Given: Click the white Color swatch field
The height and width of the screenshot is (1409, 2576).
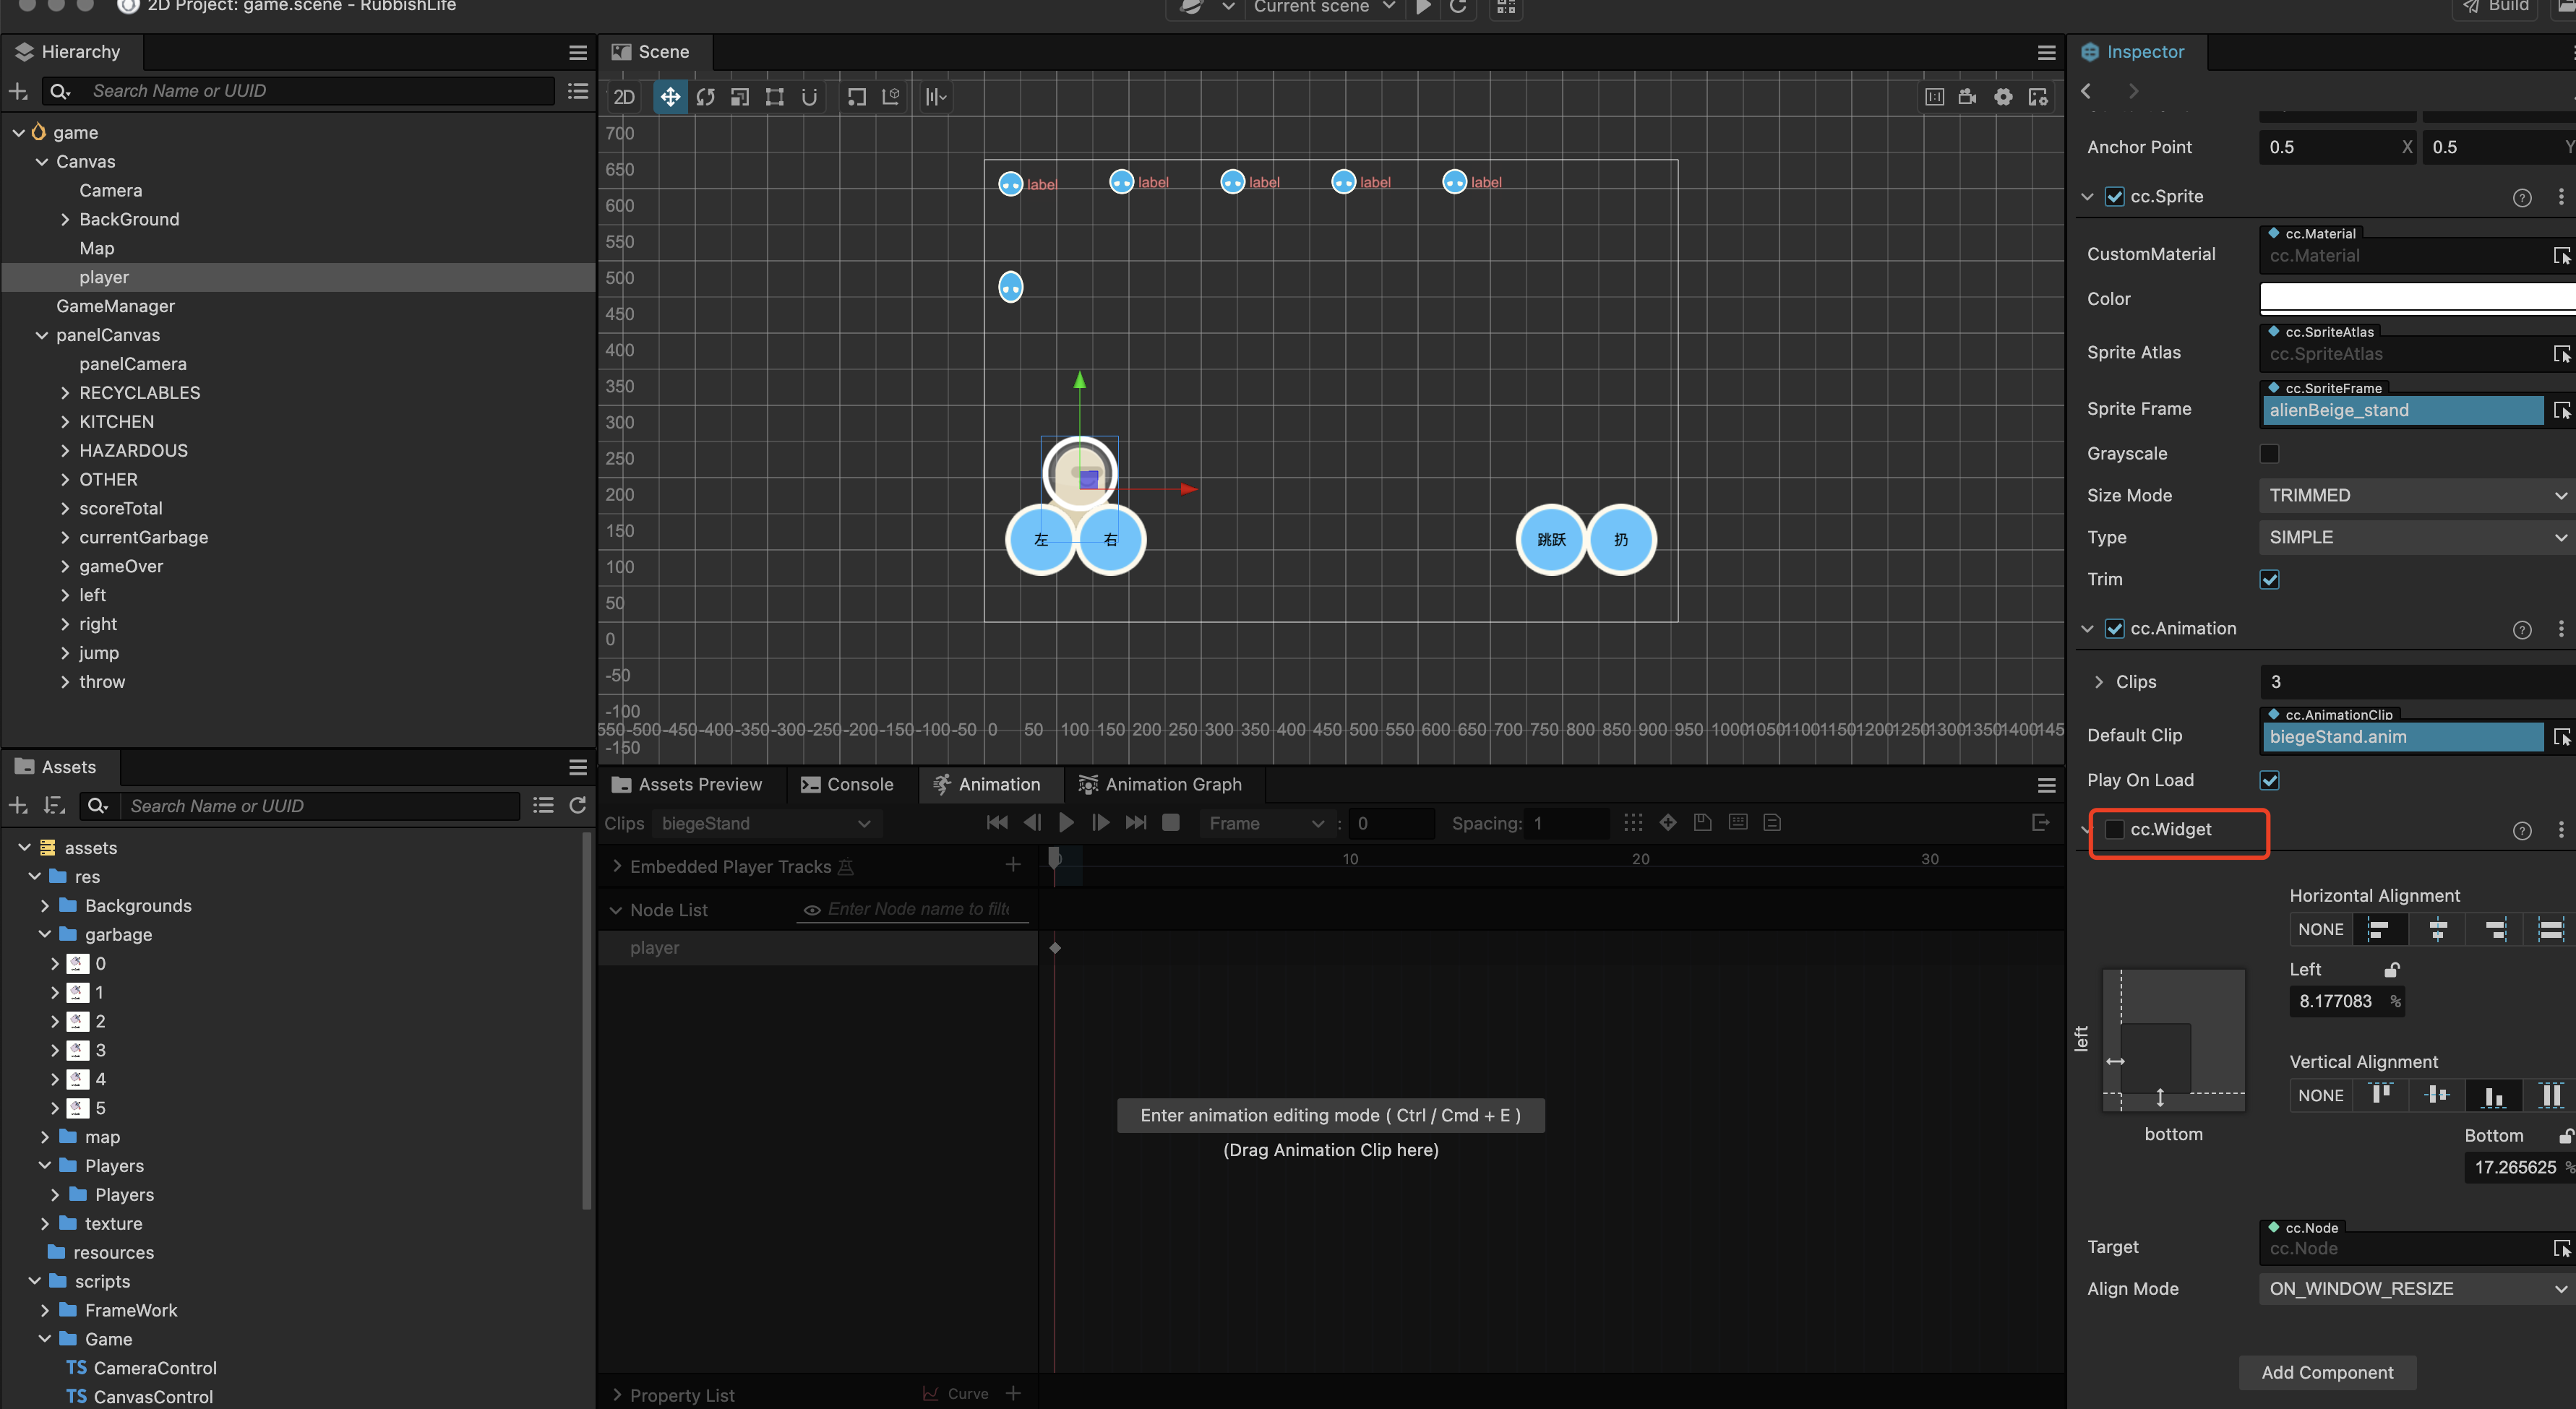Looking at the screenshot, I should tap(2416, 298).
